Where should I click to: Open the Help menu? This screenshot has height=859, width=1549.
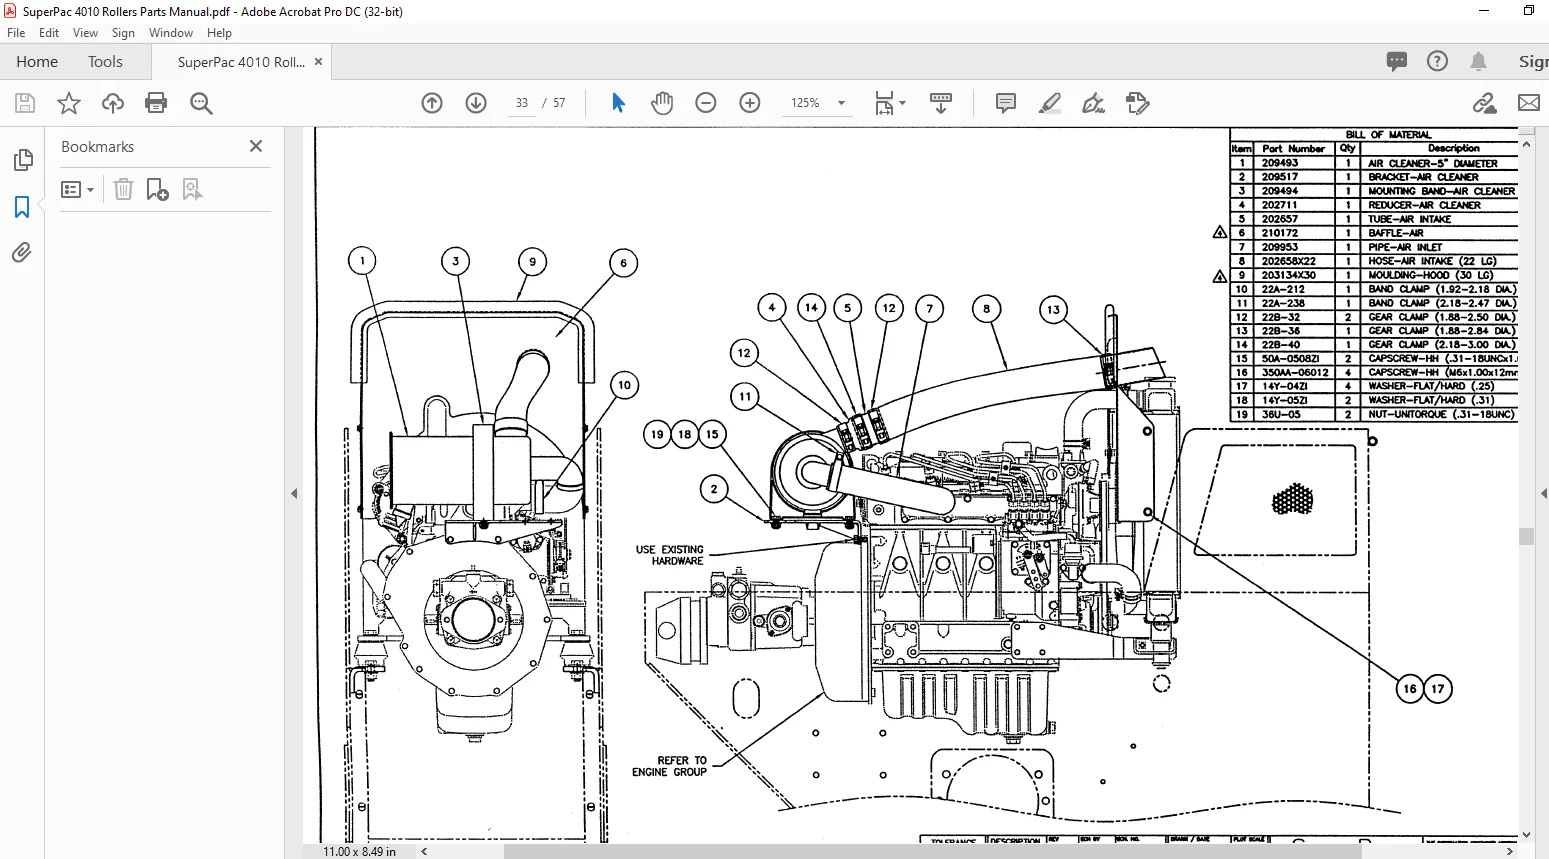[x=219, y=33]
